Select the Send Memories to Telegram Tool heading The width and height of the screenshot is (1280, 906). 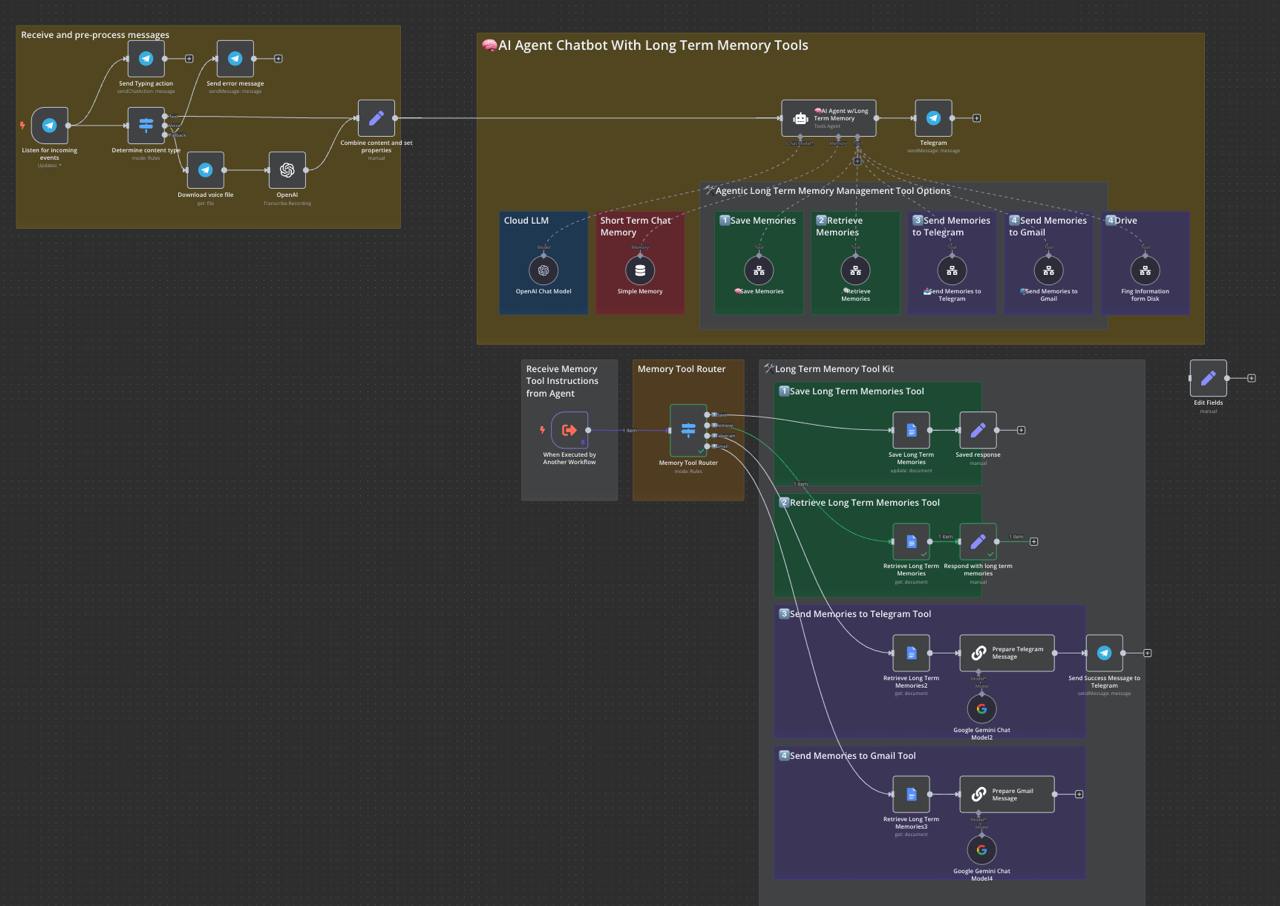coord(855,614)
